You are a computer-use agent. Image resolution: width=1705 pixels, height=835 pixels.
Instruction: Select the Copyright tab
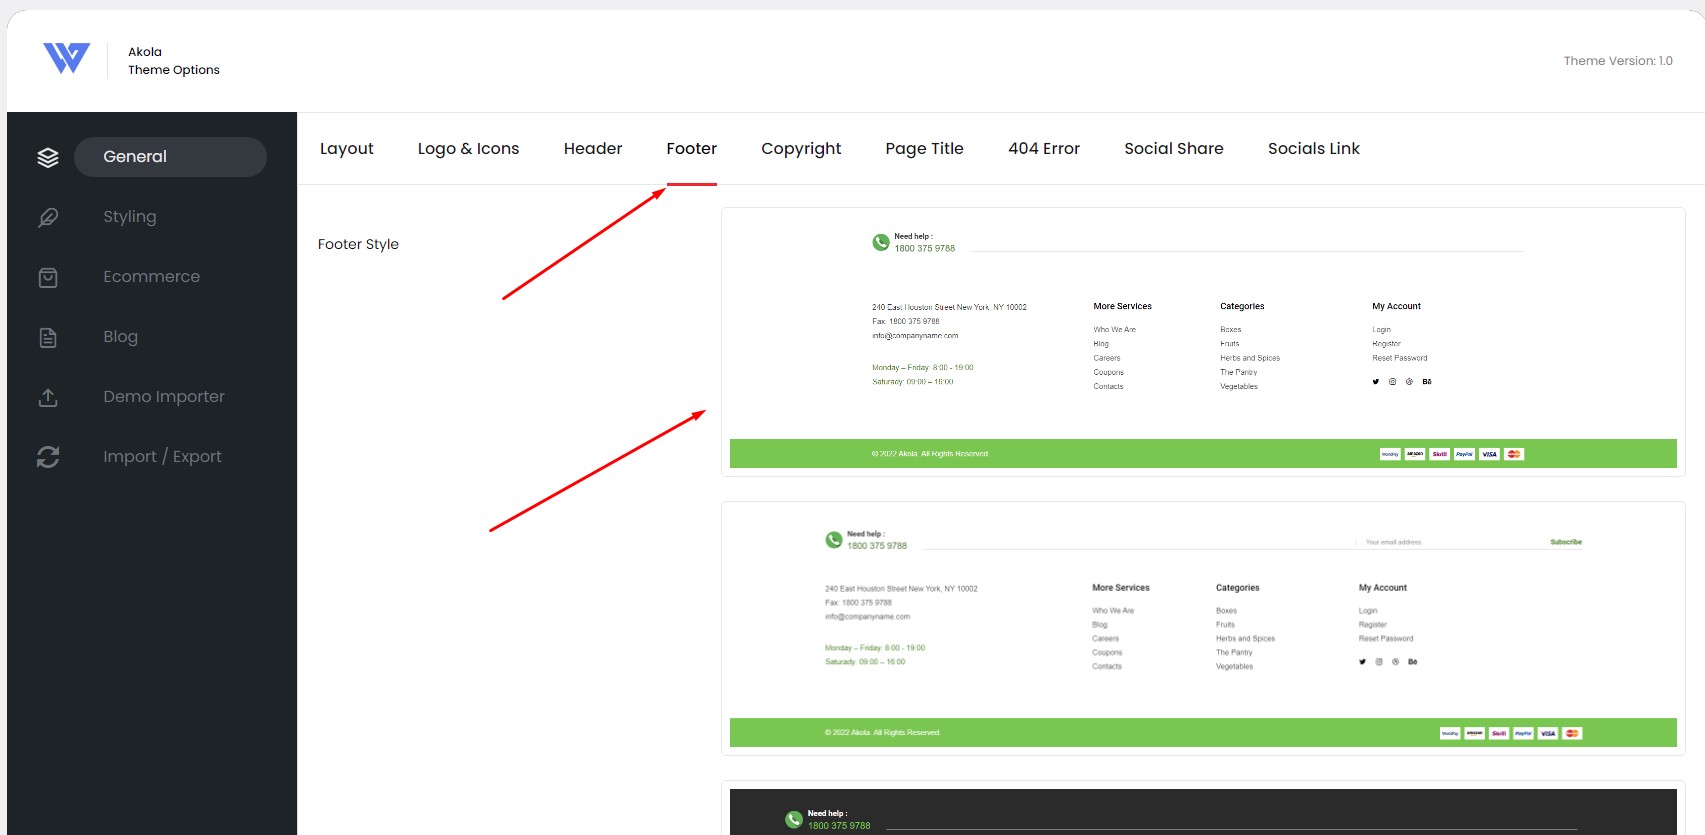[x=801, y=149]
